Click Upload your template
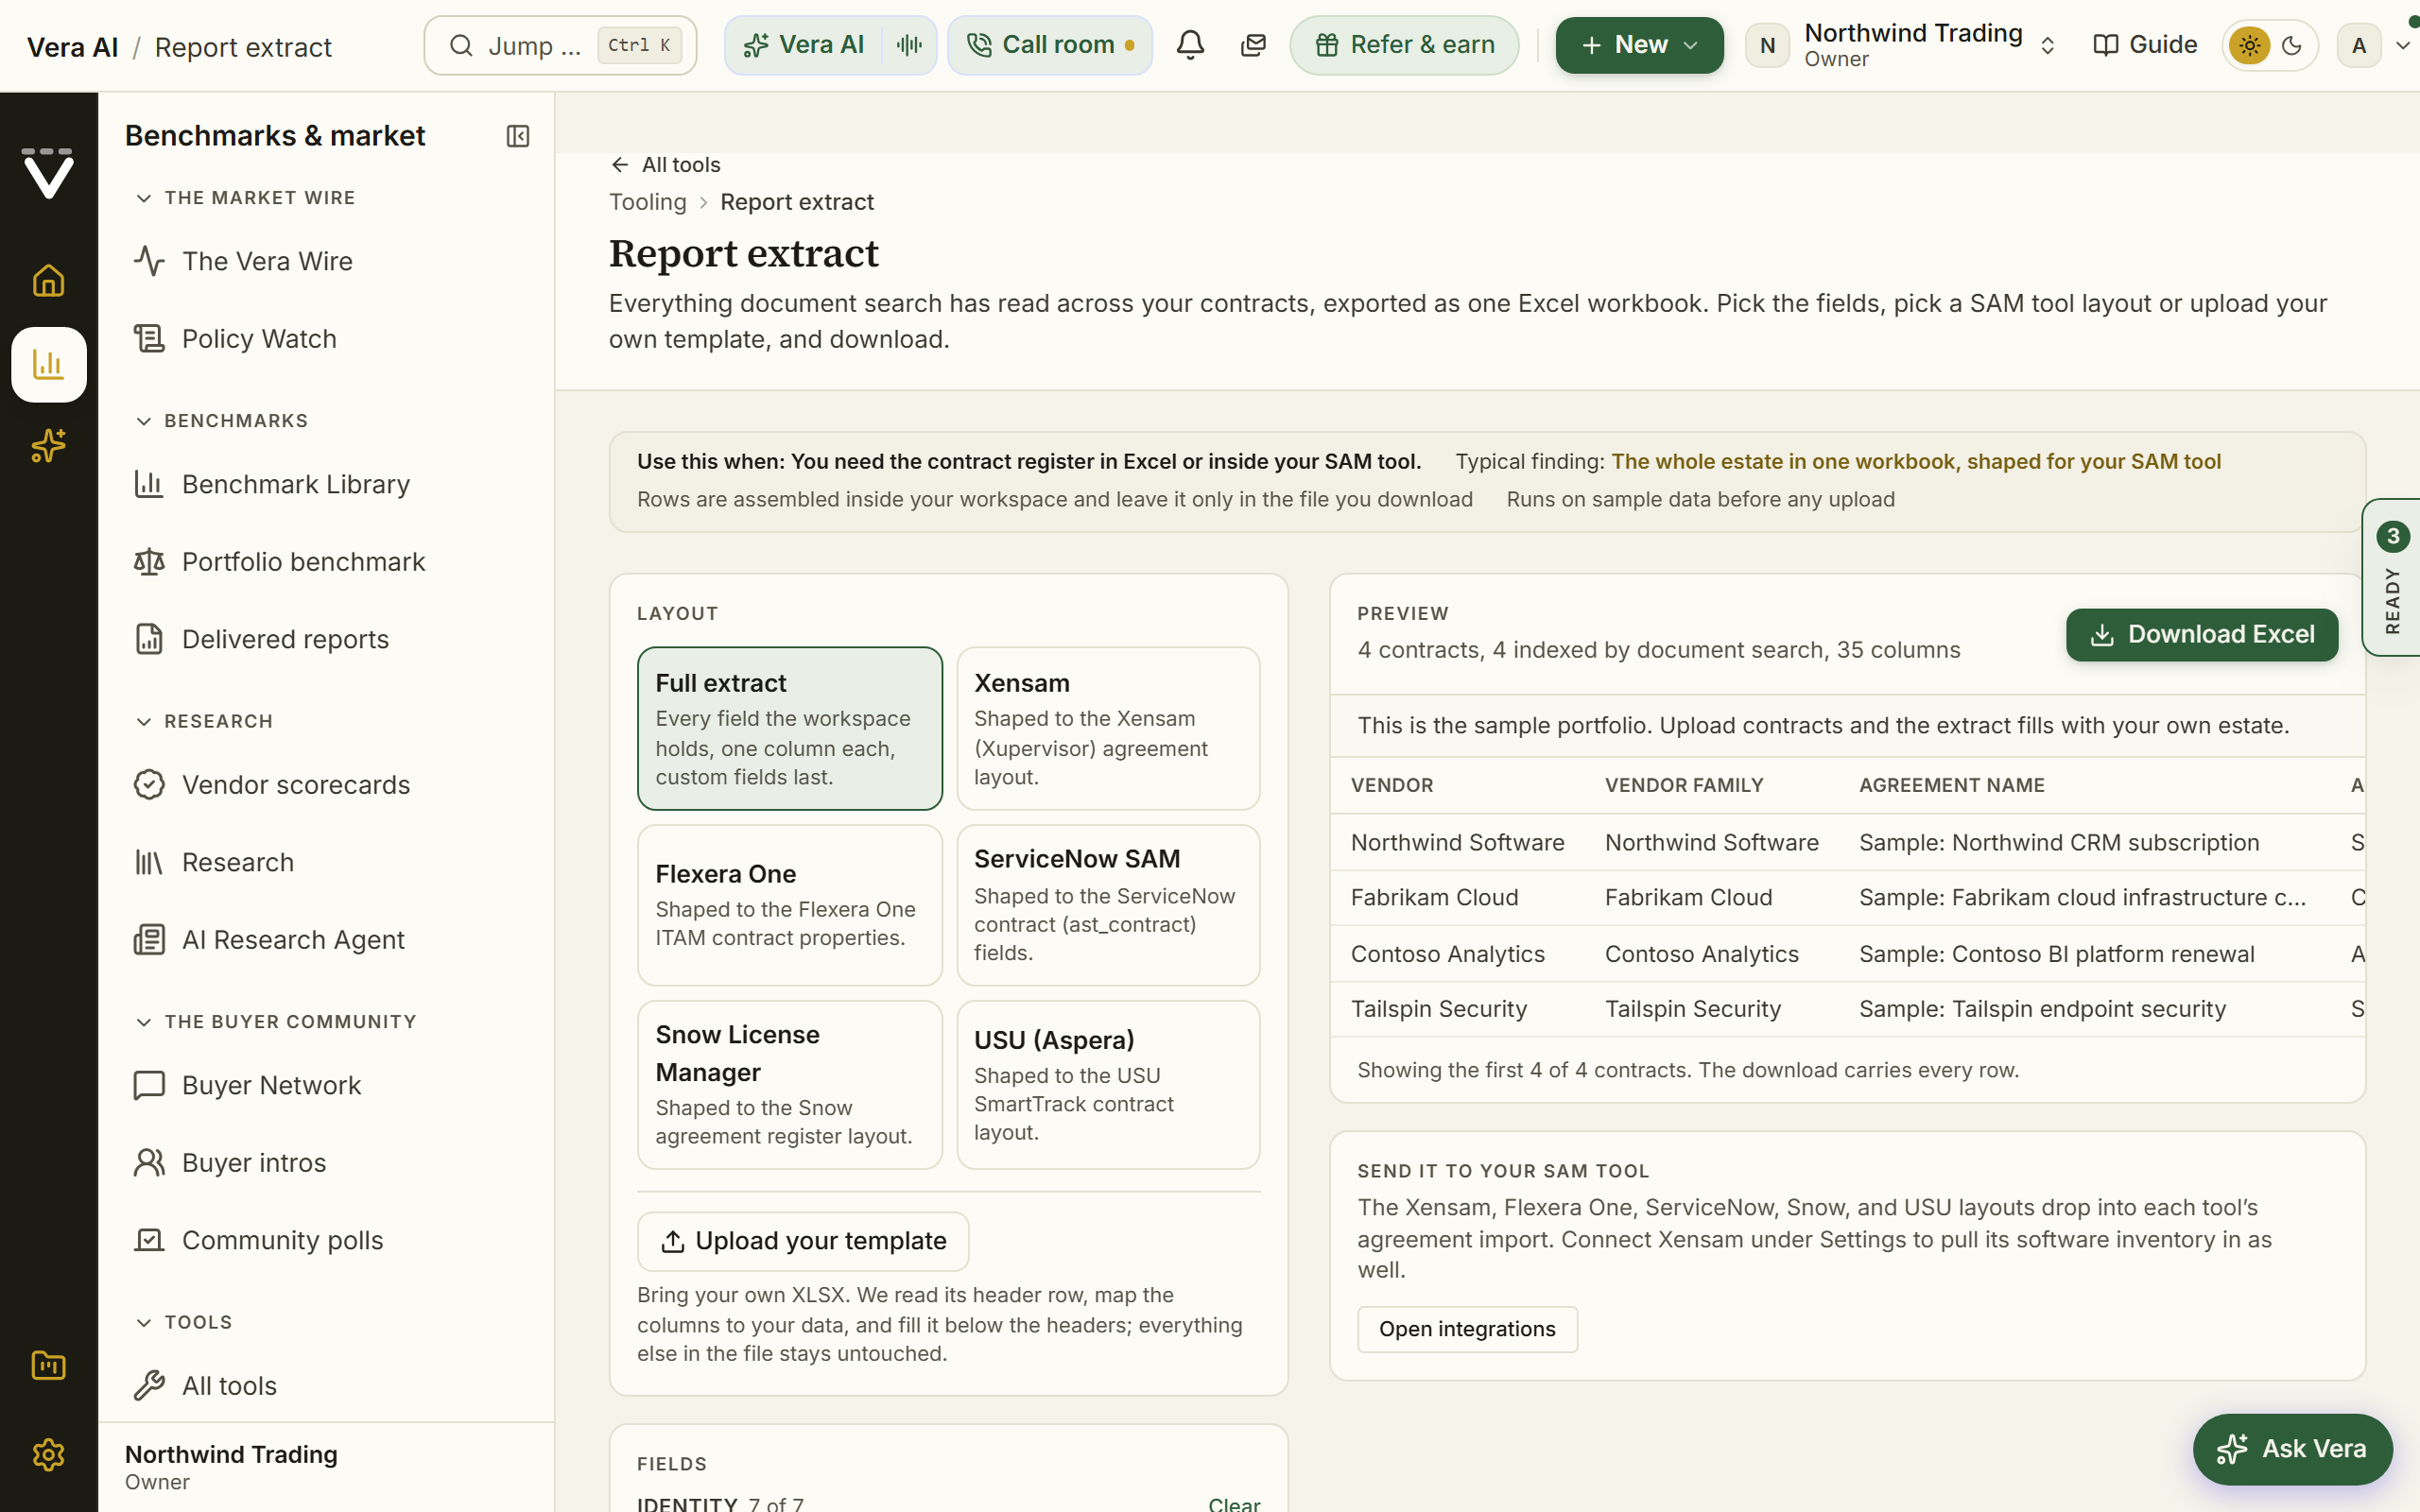 click(803, 1241)
